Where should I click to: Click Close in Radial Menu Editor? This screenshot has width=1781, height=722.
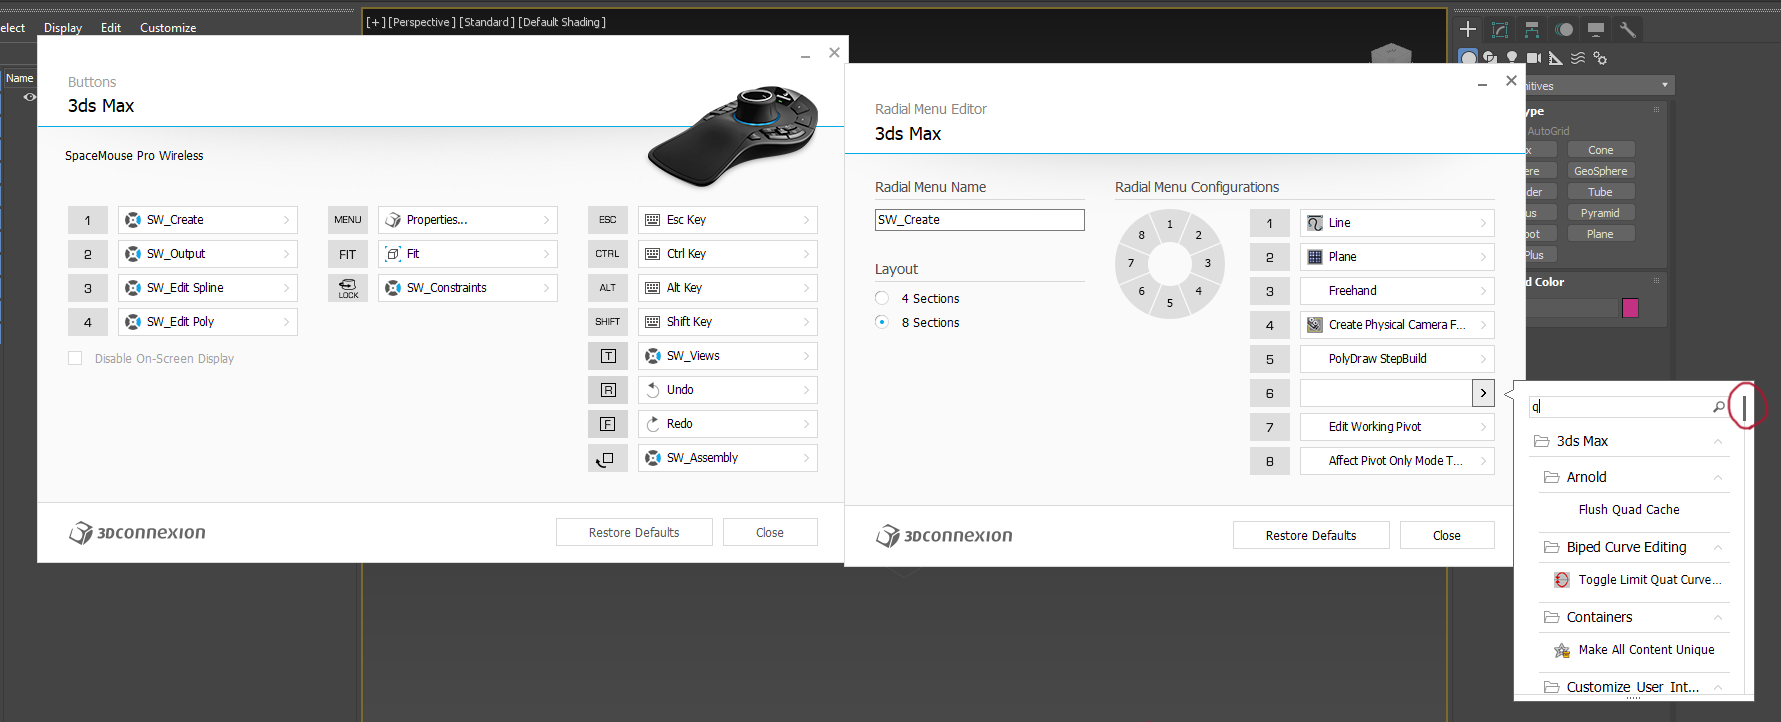(1447, 535)
